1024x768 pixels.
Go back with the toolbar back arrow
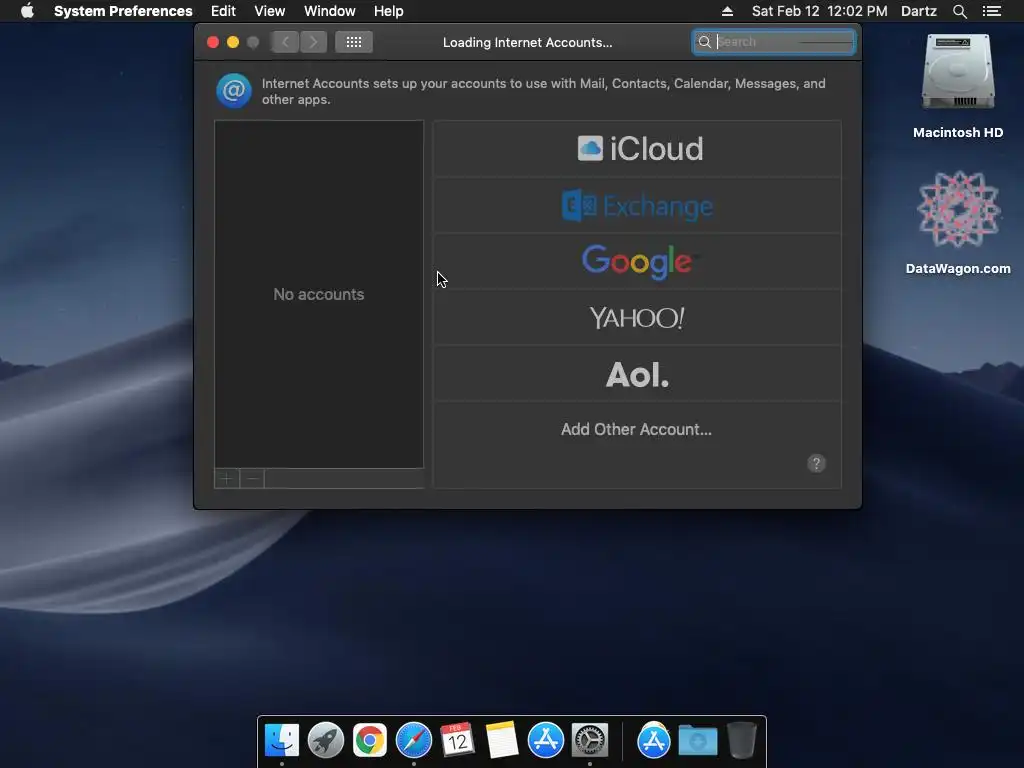285,42
